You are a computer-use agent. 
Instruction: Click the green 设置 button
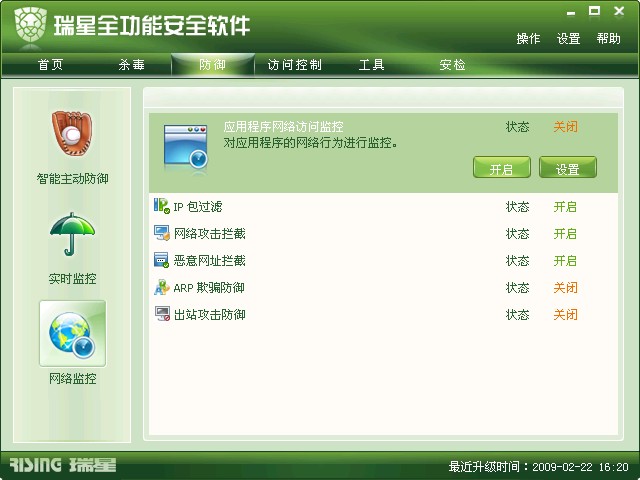tap(568, 167)
